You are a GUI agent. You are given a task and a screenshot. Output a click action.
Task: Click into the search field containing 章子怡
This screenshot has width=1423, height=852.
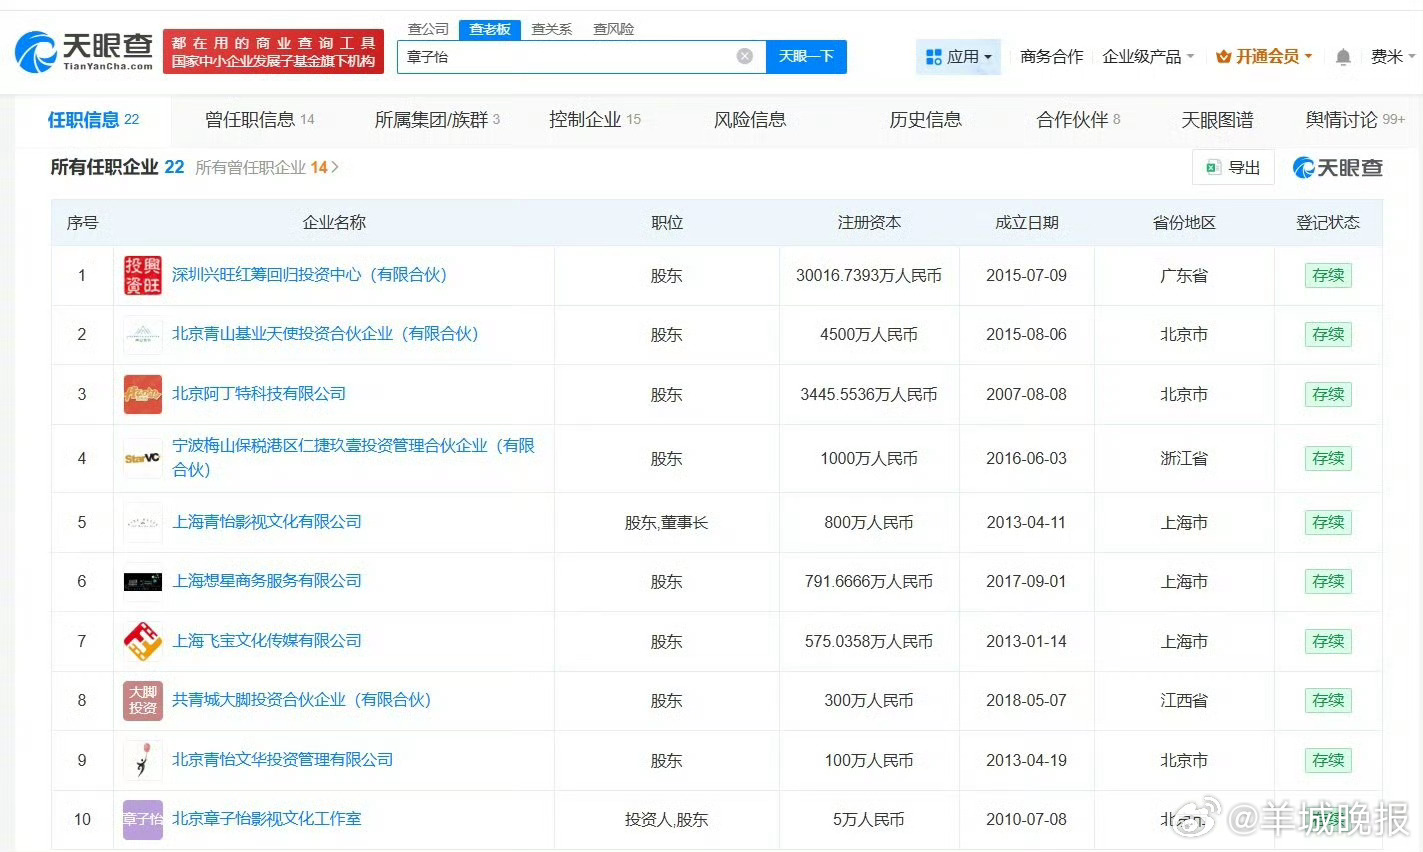pos(565,57)
